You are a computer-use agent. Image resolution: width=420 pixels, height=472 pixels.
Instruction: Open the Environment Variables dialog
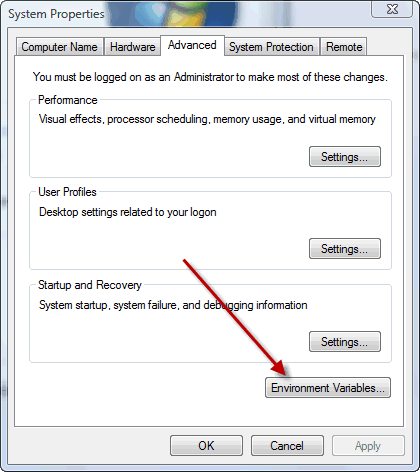tap(328, 388)
